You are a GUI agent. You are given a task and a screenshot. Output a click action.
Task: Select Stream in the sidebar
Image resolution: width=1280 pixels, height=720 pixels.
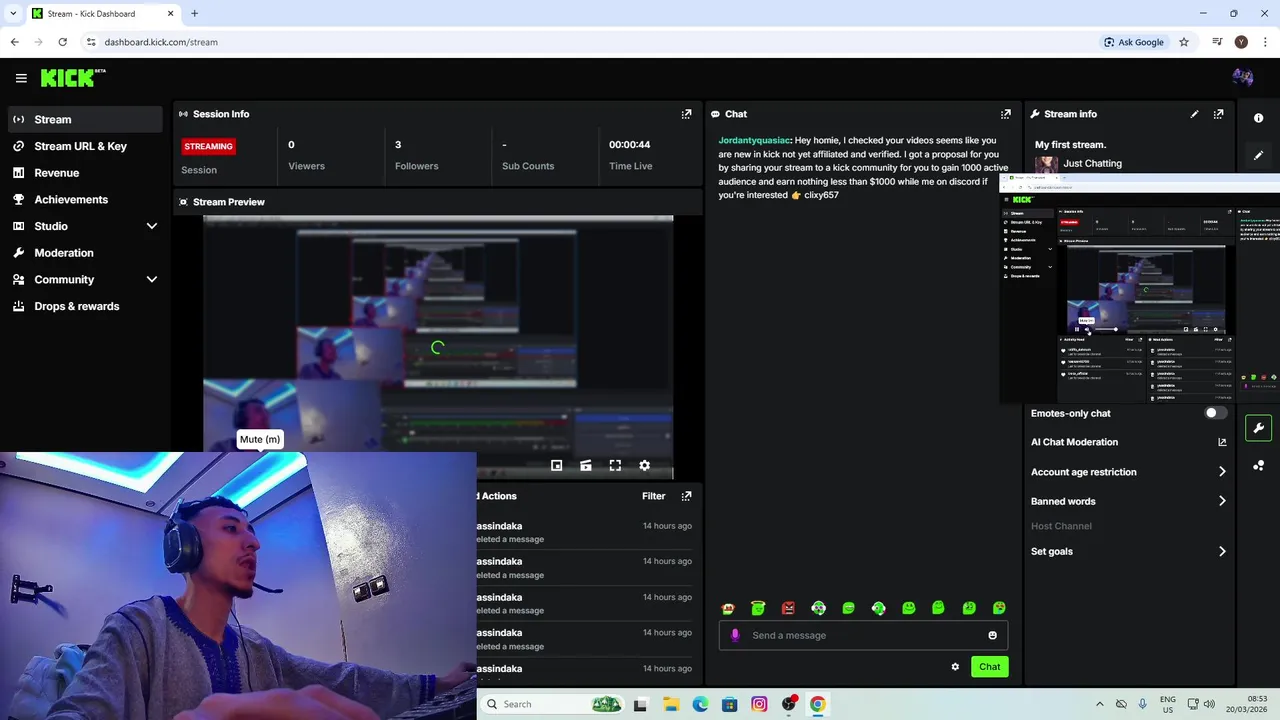pyautogui.click(x=84, y=119)
